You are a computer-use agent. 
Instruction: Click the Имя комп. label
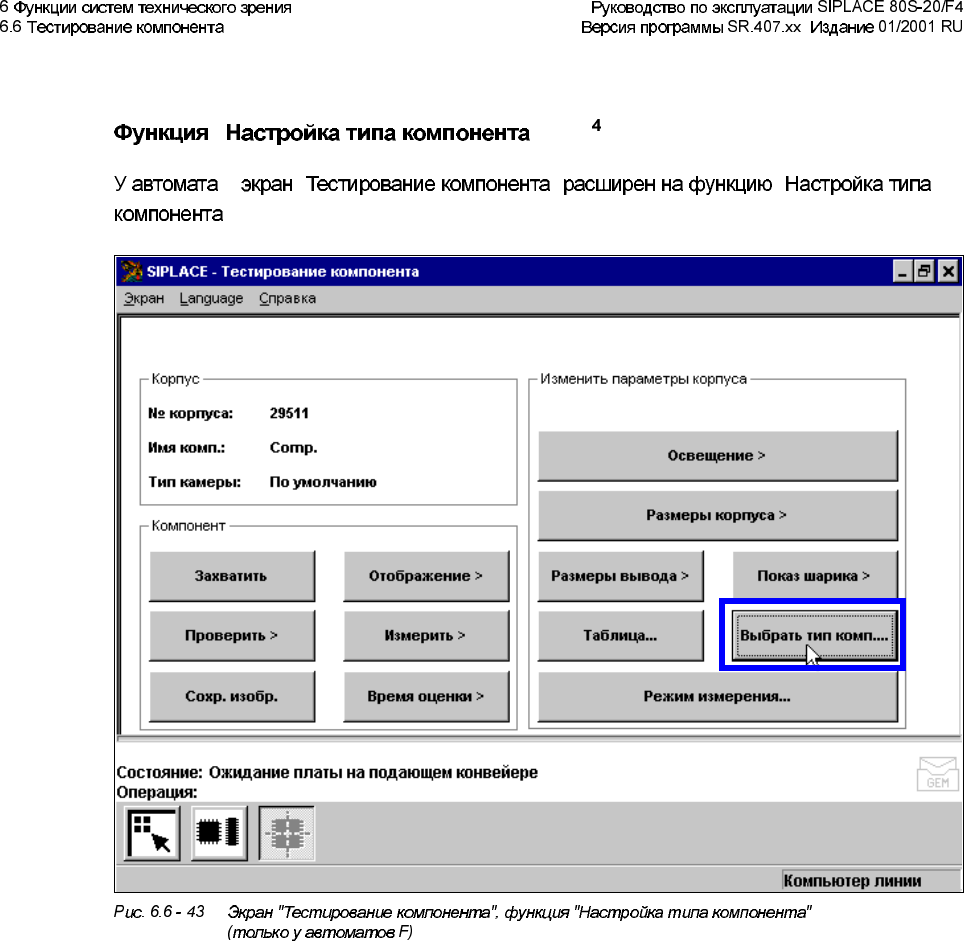(x=186, y=447)
